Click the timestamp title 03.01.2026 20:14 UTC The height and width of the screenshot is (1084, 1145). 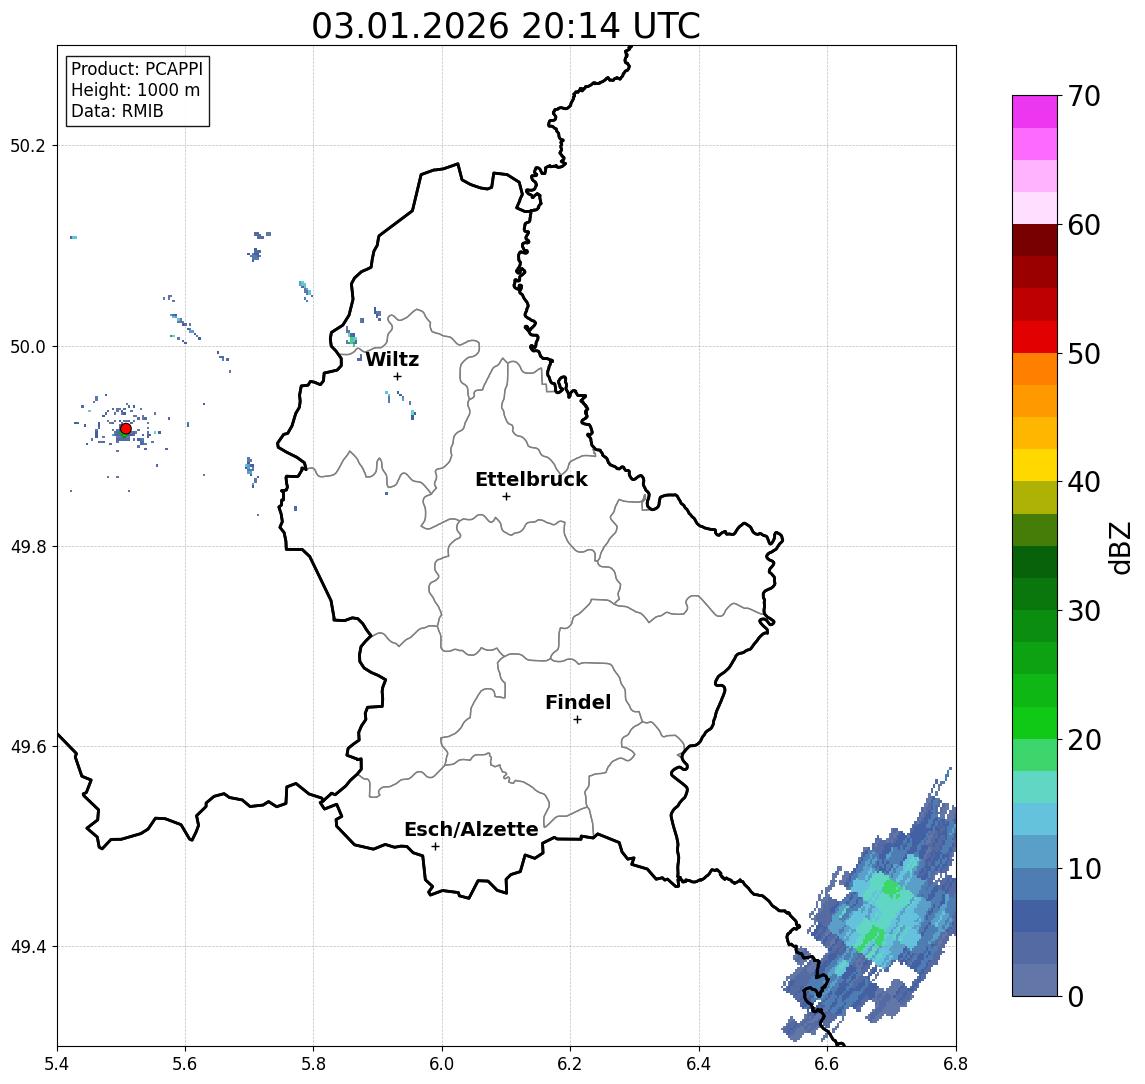click(x=506, y=26)
